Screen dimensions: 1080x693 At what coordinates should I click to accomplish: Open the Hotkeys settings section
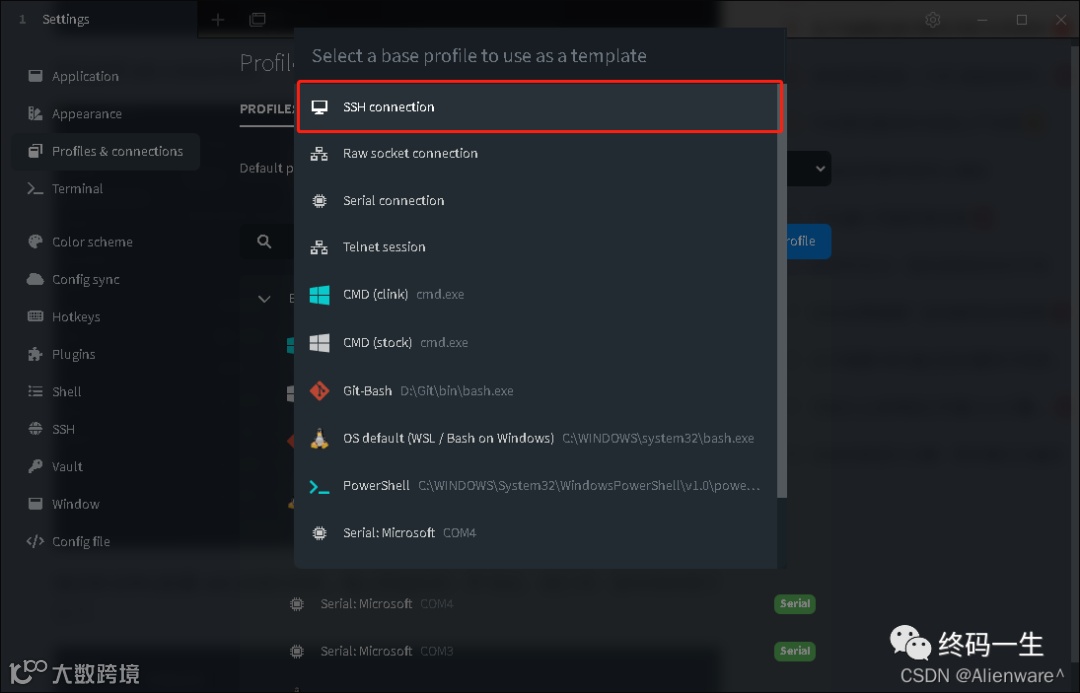tap(76, 317)
